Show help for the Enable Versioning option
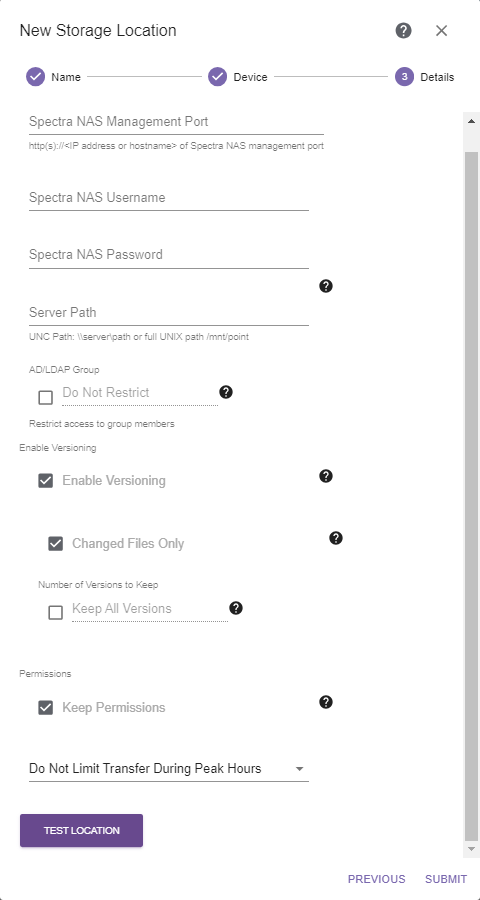The height and width of the screenshot is (900, 480). 326,476
